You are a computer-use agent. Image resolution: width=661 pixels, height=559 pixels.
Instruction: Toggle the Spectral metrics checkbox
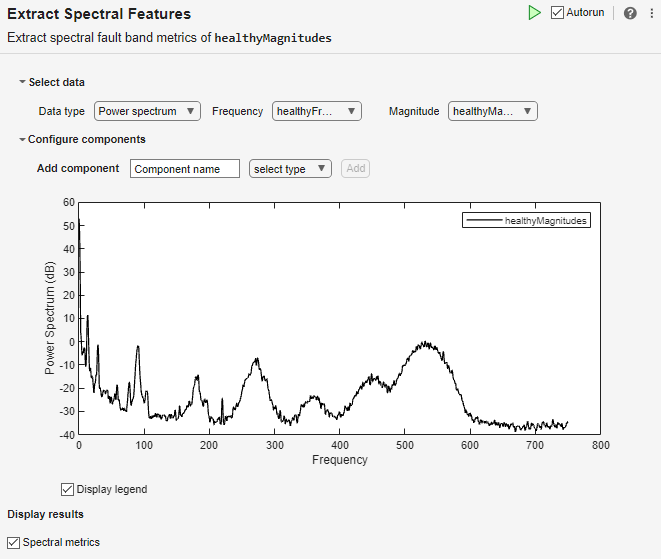click(13, 542)
